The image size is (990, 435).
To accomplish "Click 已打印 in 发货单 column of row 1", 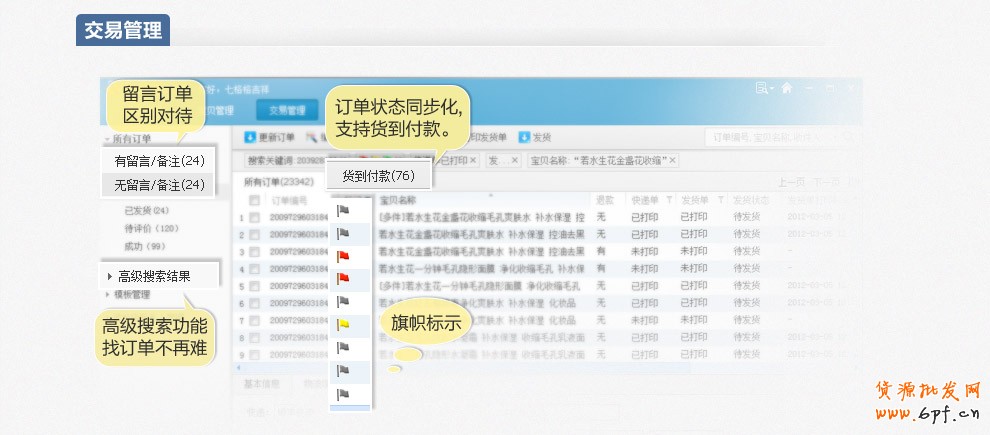I will pos(693,217).
